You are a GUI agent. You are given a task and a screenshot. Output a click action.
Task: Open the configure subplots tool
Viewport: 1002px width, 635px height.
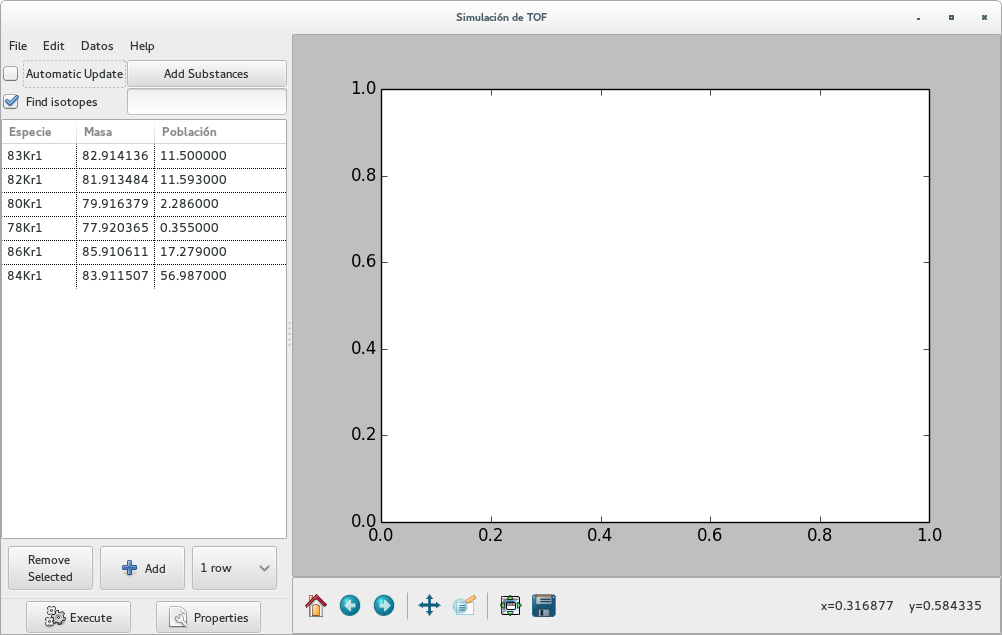click(x=510, y=606)
